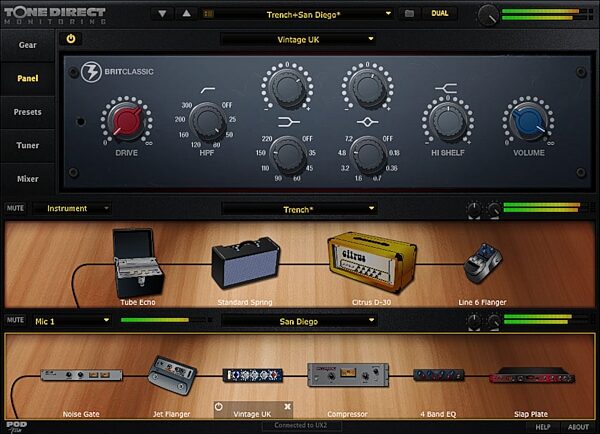The height and width of the screenshot is (434, 600).
Task: Switch to the Gear tab
Action: point(28,45)
